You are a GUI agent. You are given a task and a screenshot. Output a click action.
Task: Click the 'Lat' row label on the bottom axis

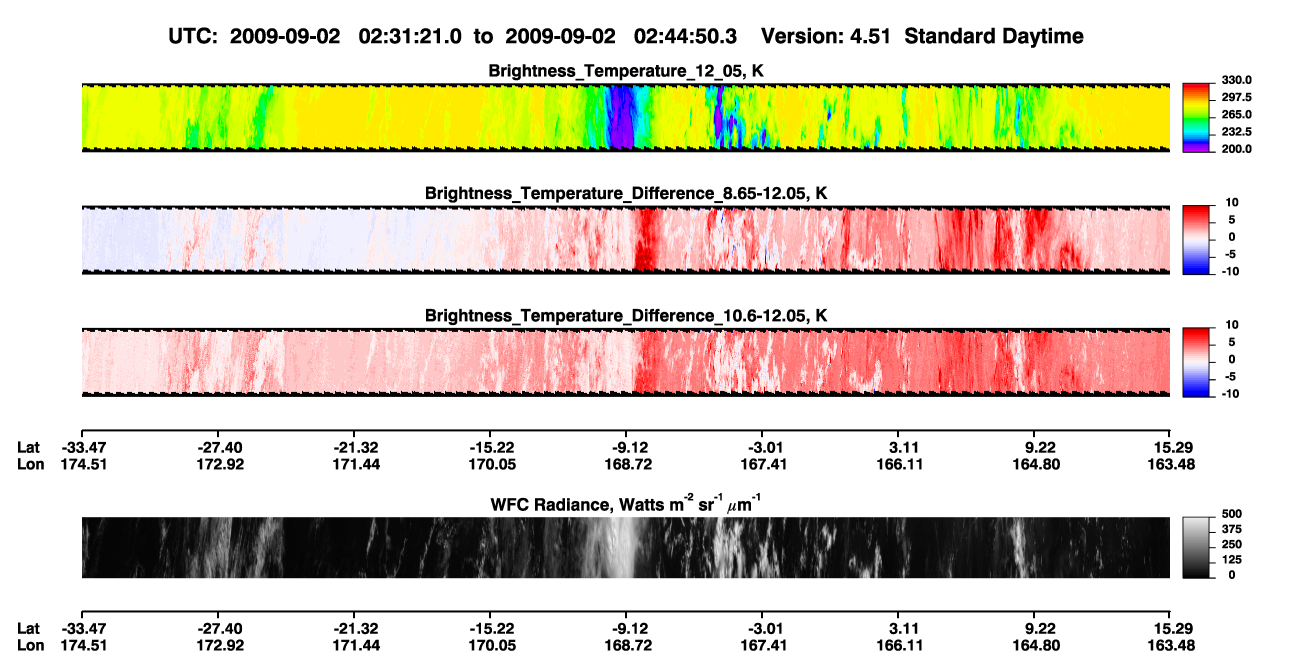29,628
